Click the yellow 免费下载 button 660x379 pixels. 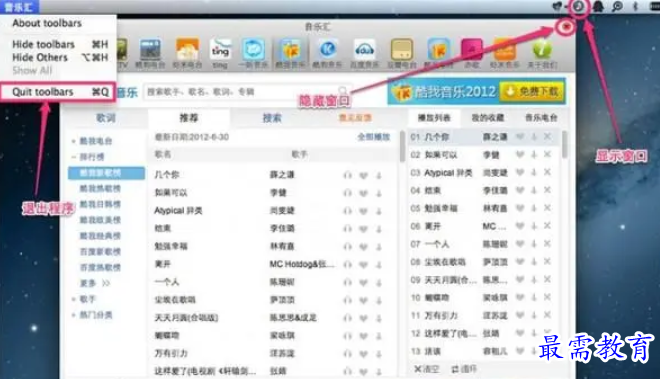[x=531, y=91]
